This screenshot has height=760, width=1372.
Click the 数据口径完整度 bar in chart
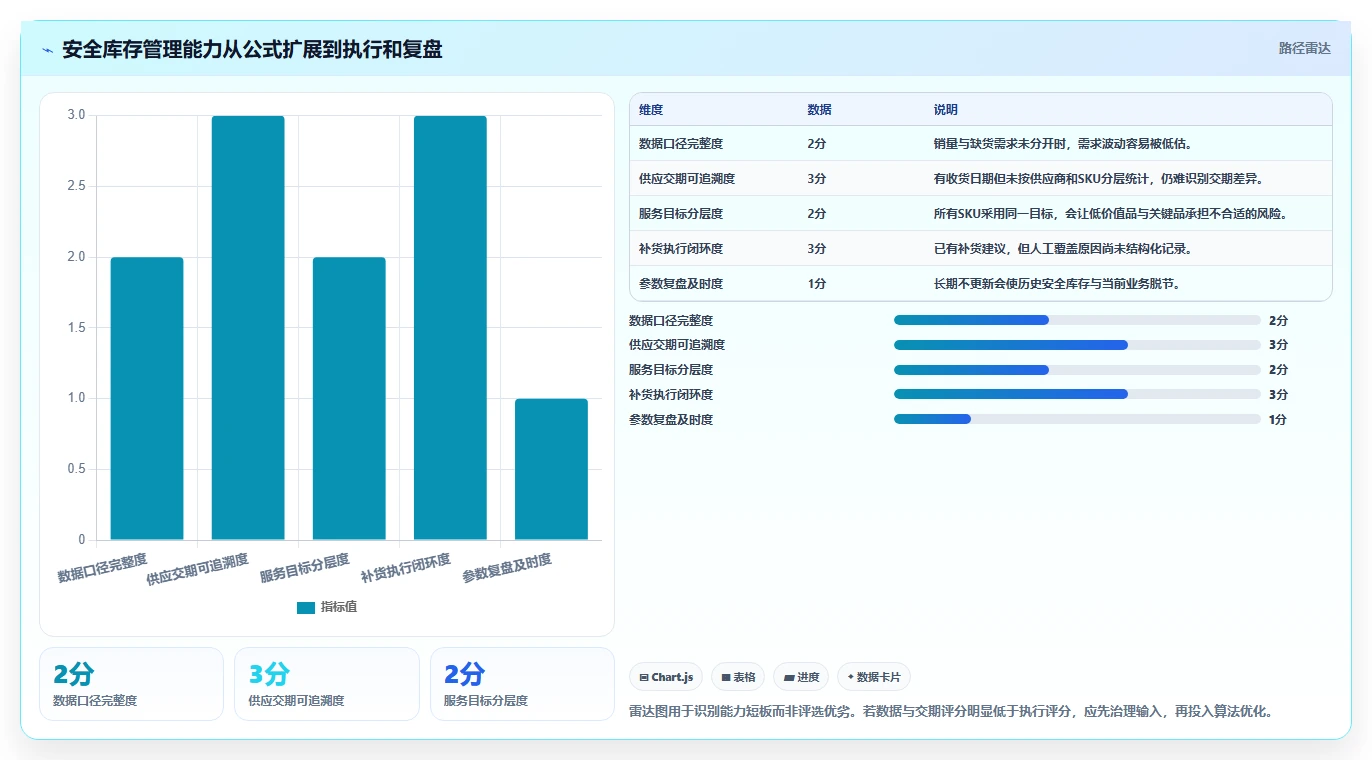pyautogui.click(x=147, y=398)
